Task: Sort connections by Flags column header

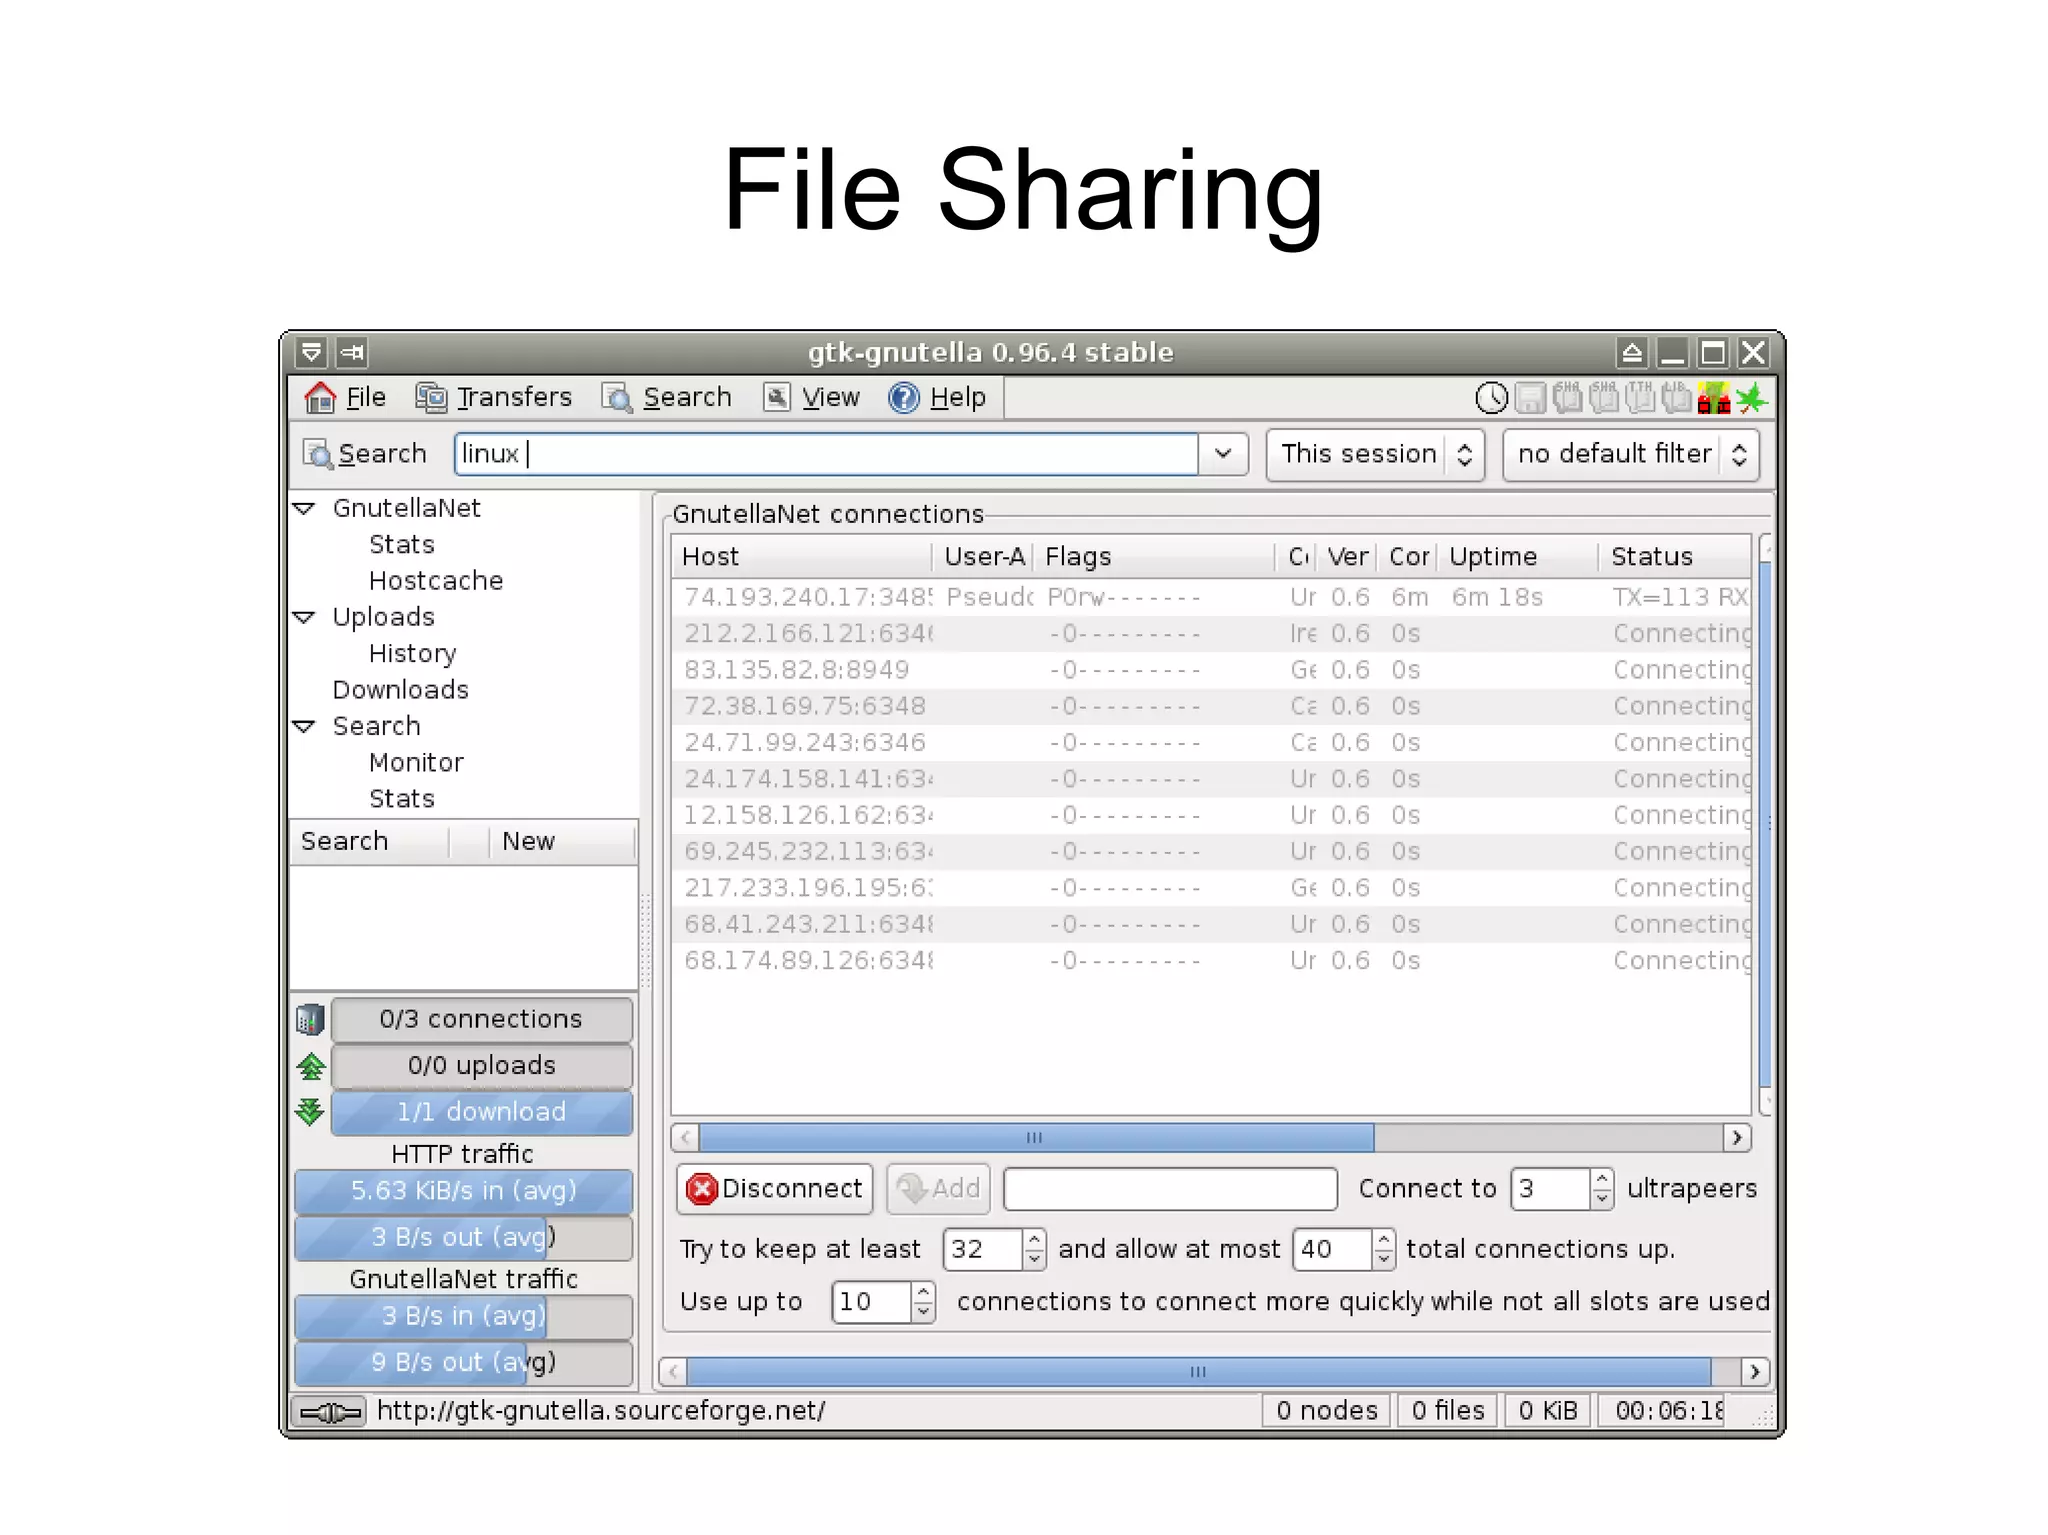Action: [1155, 557]
